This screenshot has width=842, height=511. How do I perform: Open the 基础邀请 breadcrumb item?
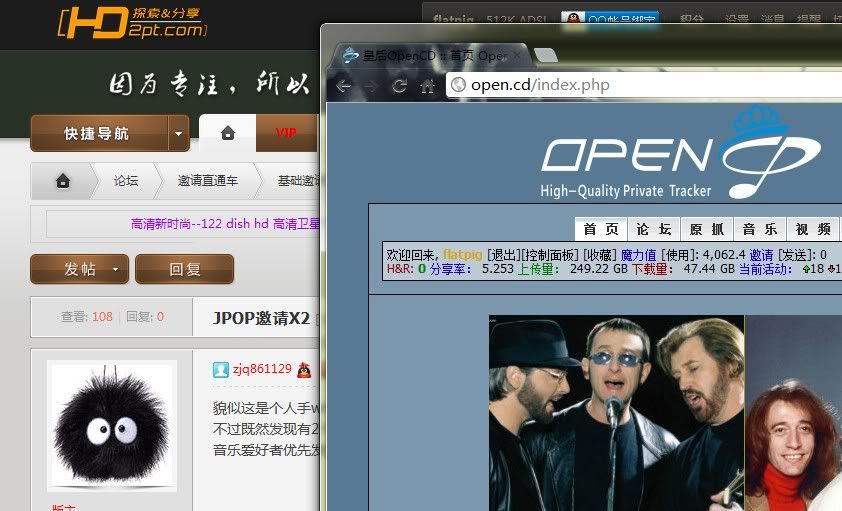click(x=298, y=181)
